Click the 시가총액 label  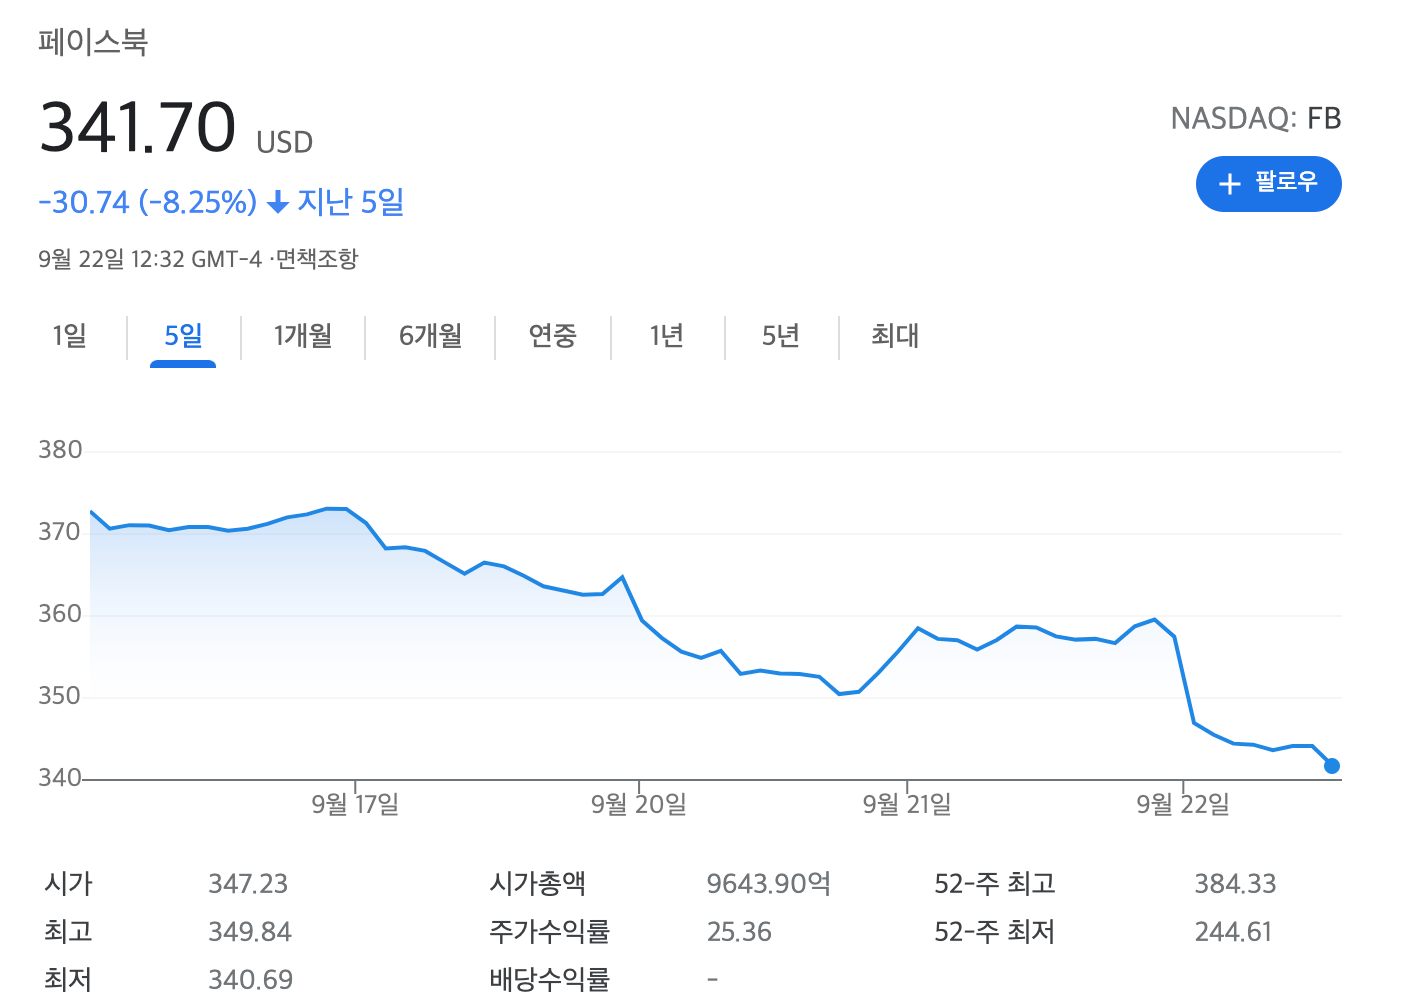coord(537,884)
